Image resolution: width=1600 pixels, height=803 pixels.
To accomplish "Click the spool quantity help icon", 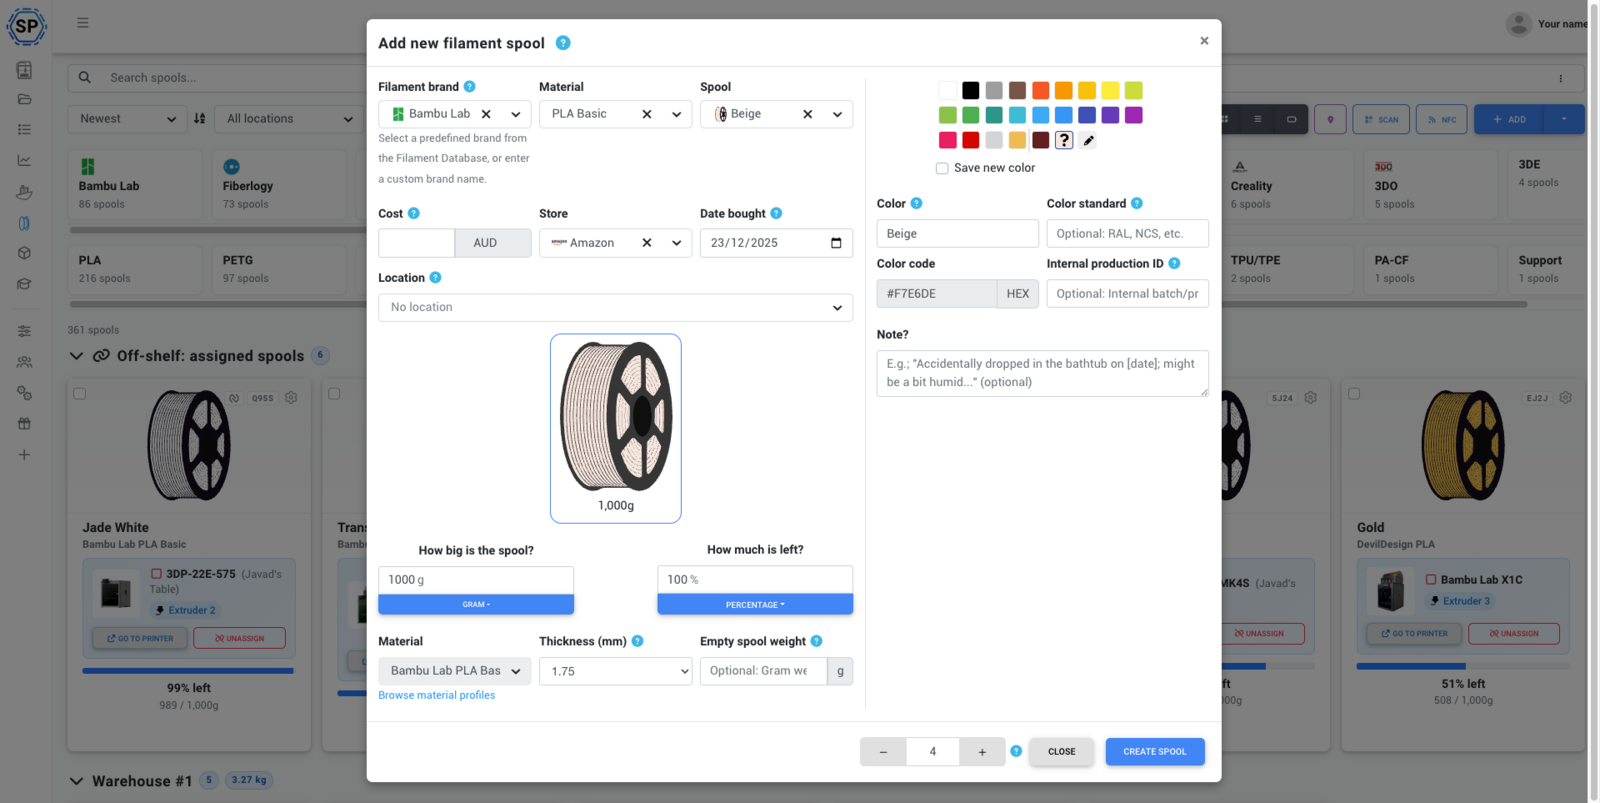I will [1016, 751].
